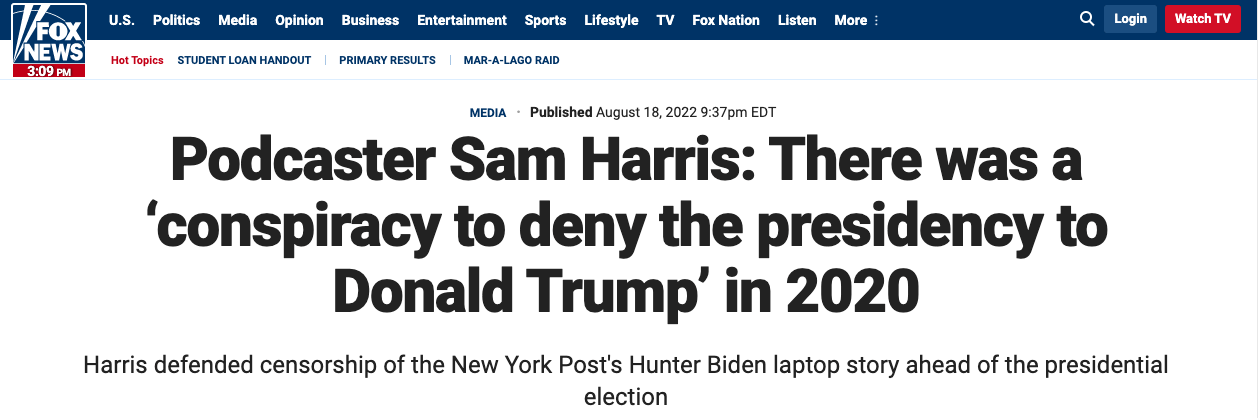Image resolution: width=1258 pixels, height=418 pixels.
Task: Go to the Sports section
Action: 545,20
